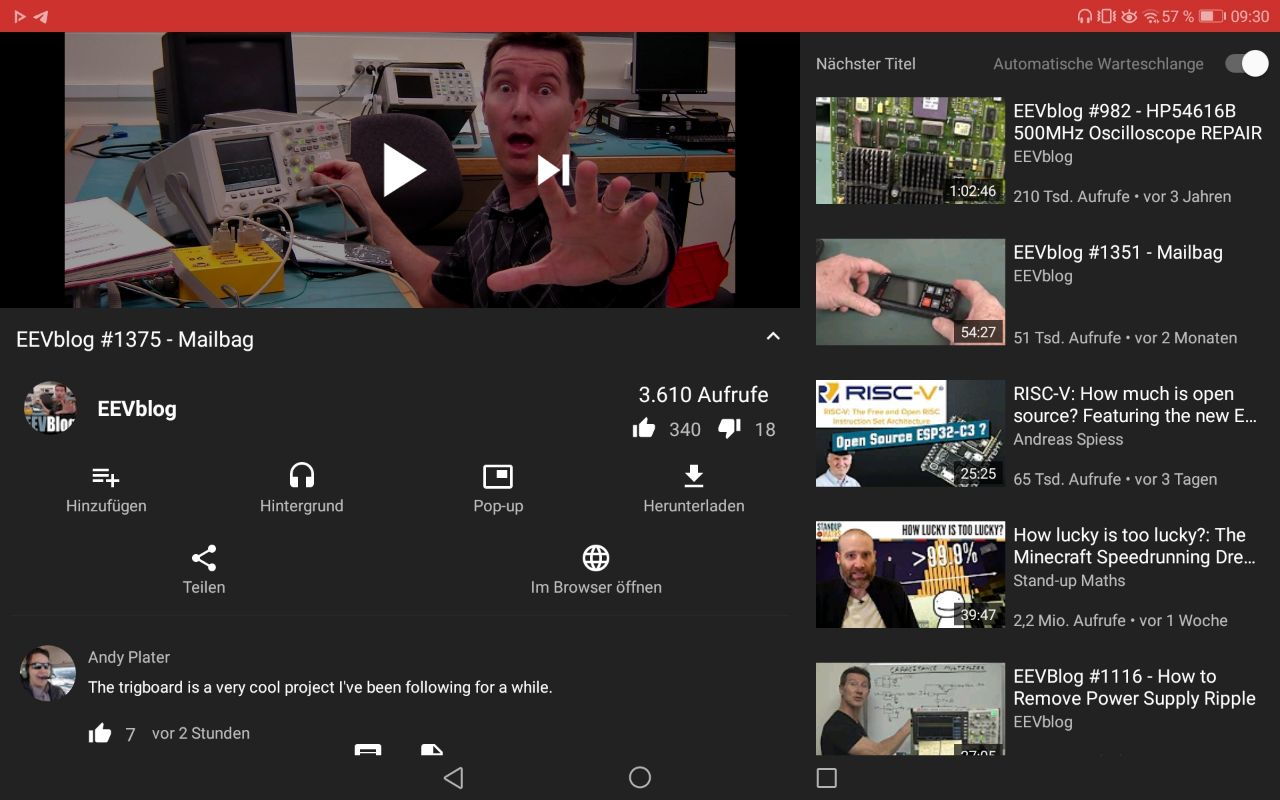Open the EEVblog channel avatar
This screenshot has width=1280, height=800.
50,408
